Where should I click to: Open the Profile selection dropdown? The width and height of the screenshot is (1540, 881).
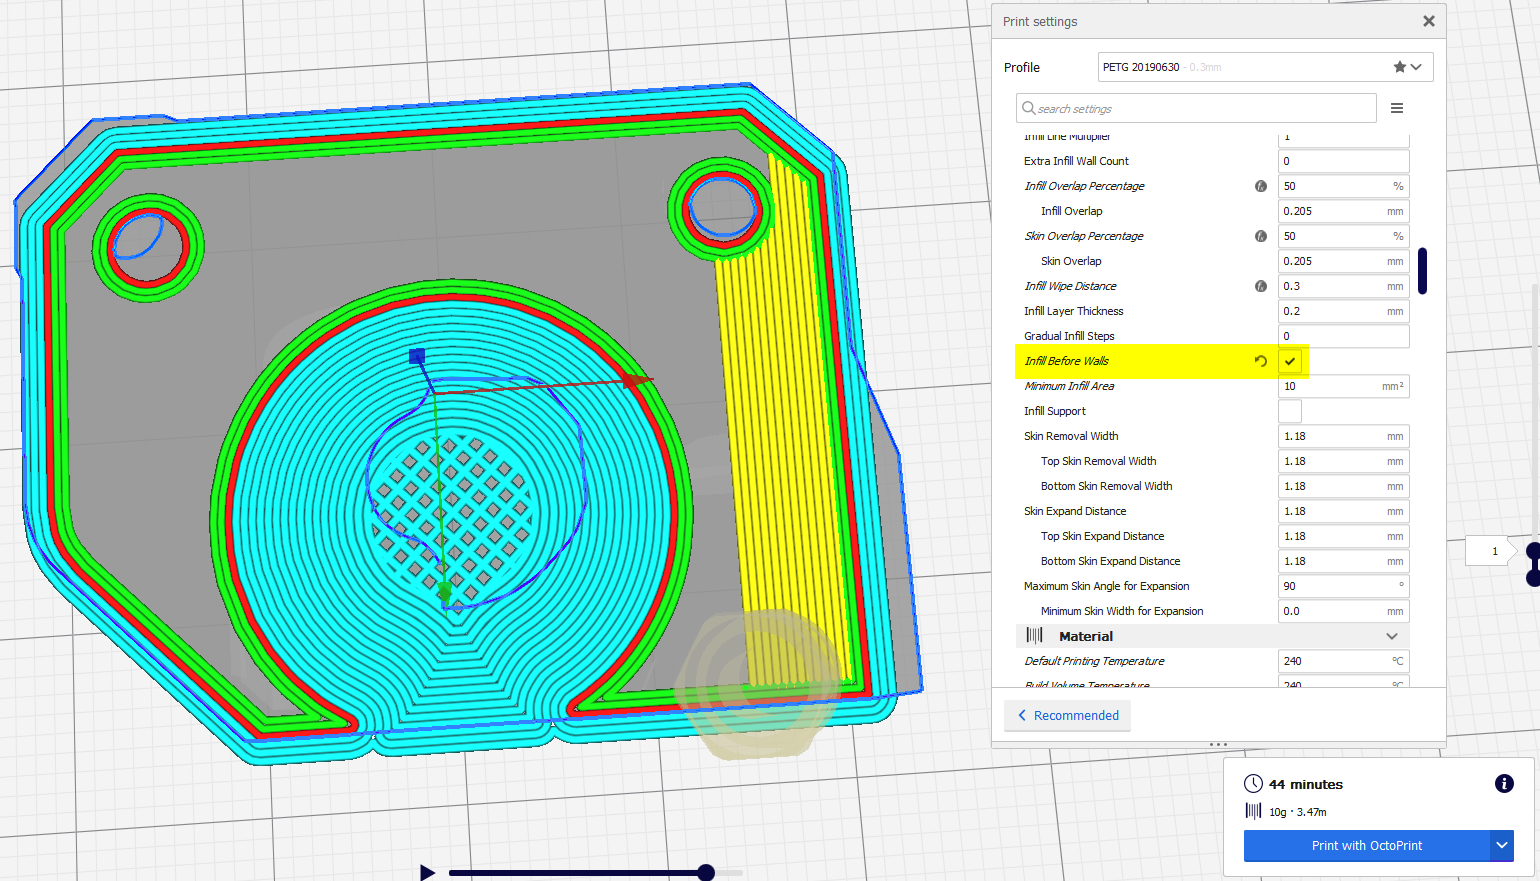pyautogui.click(x=1417, y=66)
